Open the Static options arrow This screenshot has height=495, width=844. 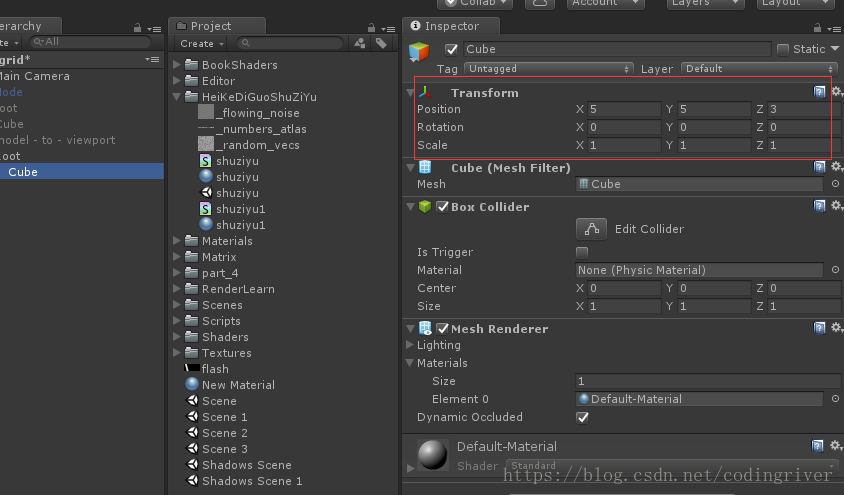click(835, 49)
